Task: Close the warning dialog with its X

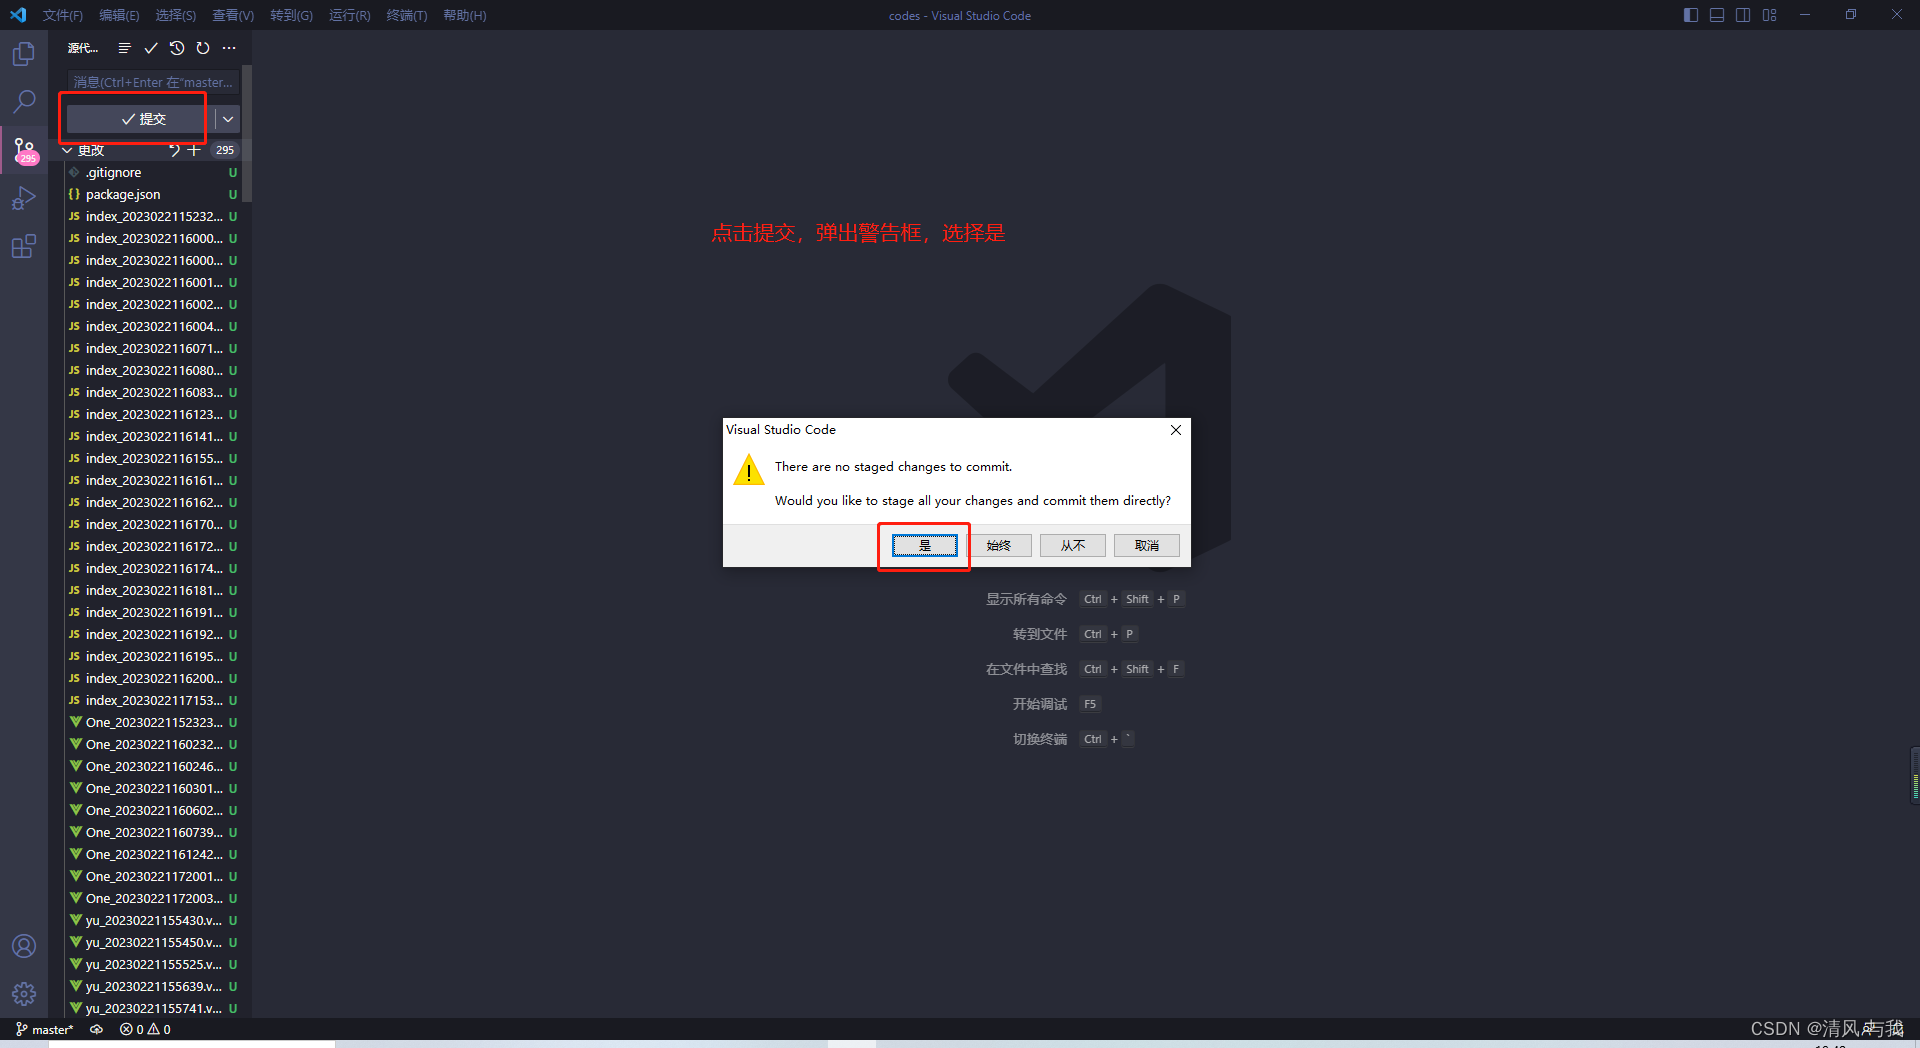Action: pos(1176,430)
